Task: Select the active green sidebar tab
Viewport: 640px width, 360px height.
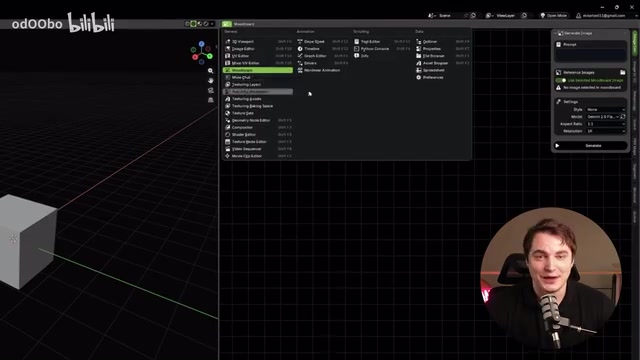Action: click(x=635, y=43)
